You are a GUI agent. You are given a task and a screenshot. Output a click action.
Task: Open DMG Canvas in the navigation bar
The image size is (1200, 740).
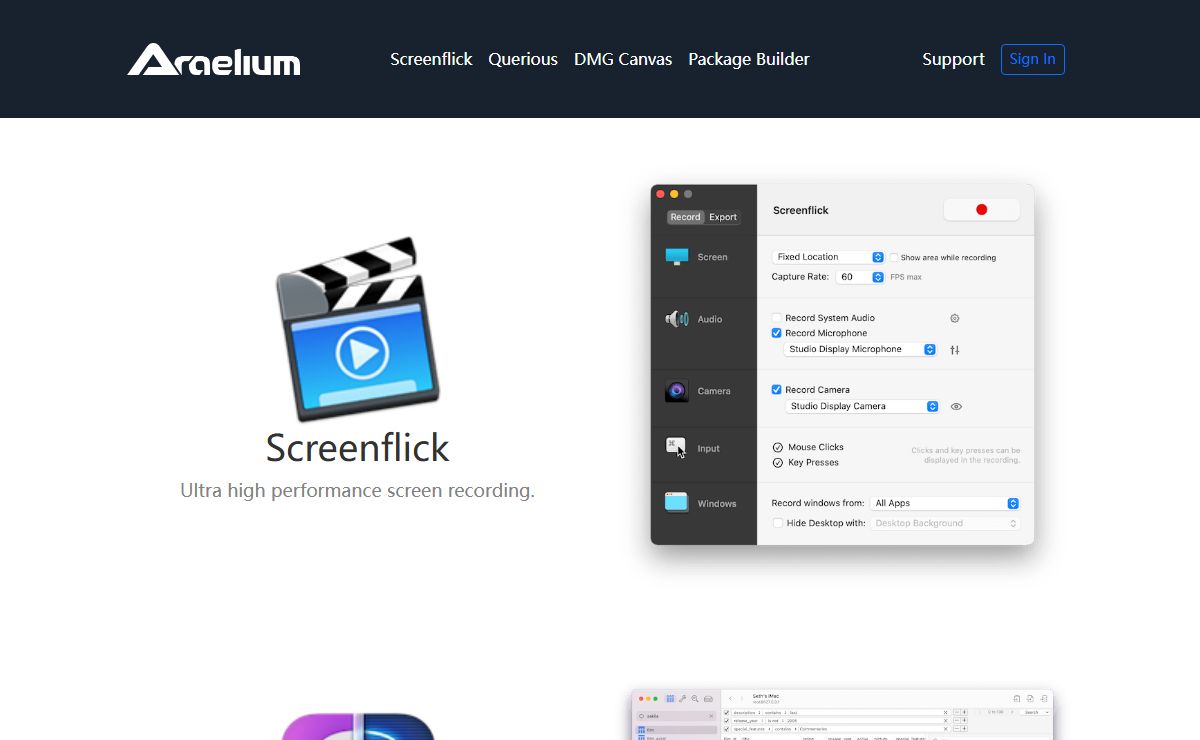coord(623,59)
